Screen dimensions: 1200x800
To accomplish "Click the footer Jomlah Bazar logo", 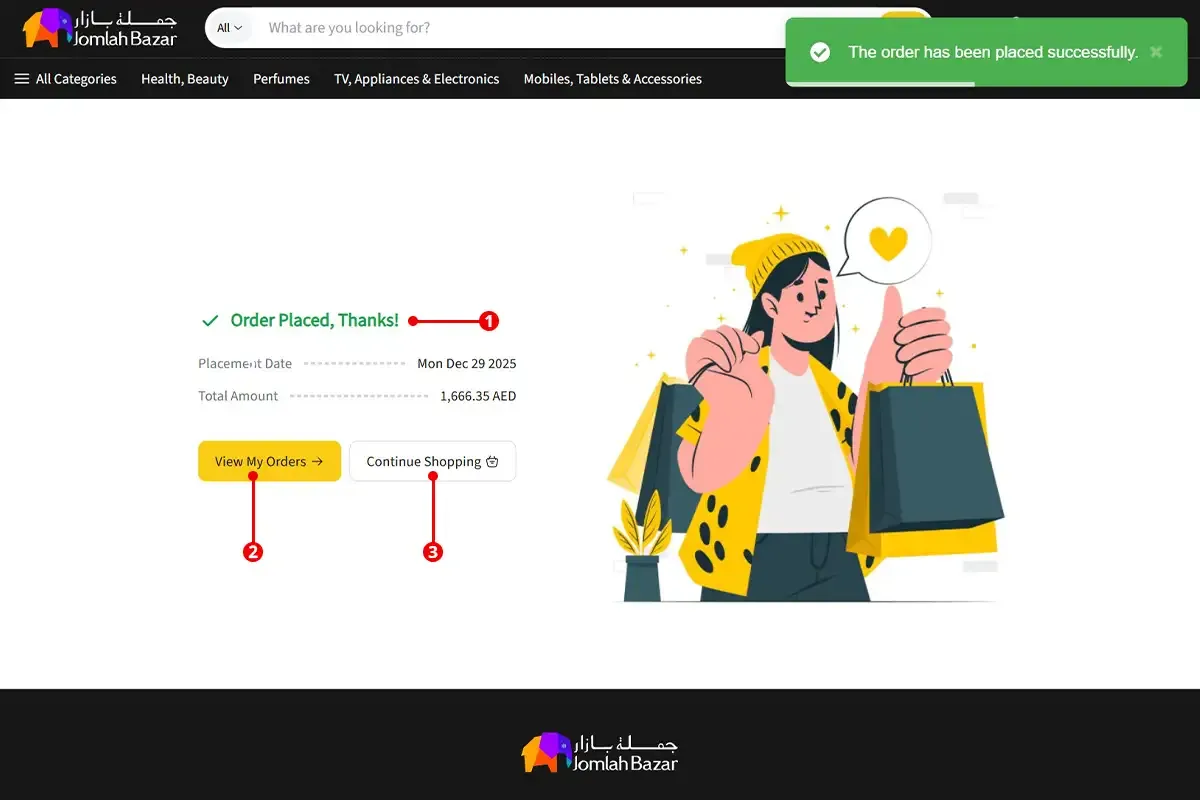I will [x=600, y=752].
